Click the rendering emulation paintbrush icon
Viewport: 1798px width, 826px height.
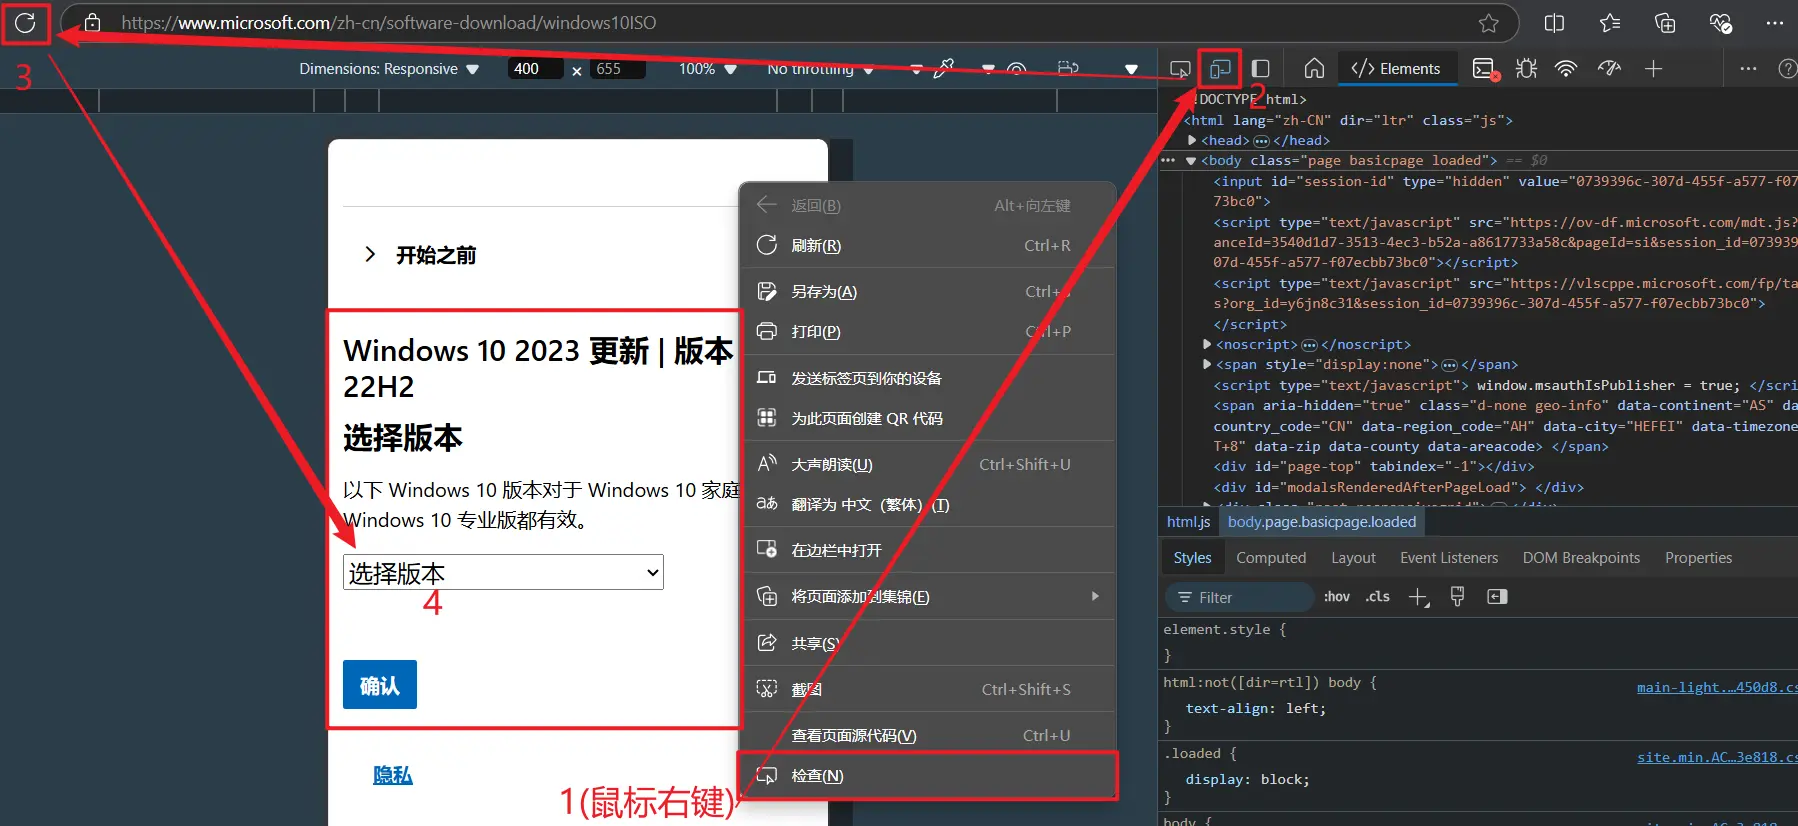tap(1457, 596)
